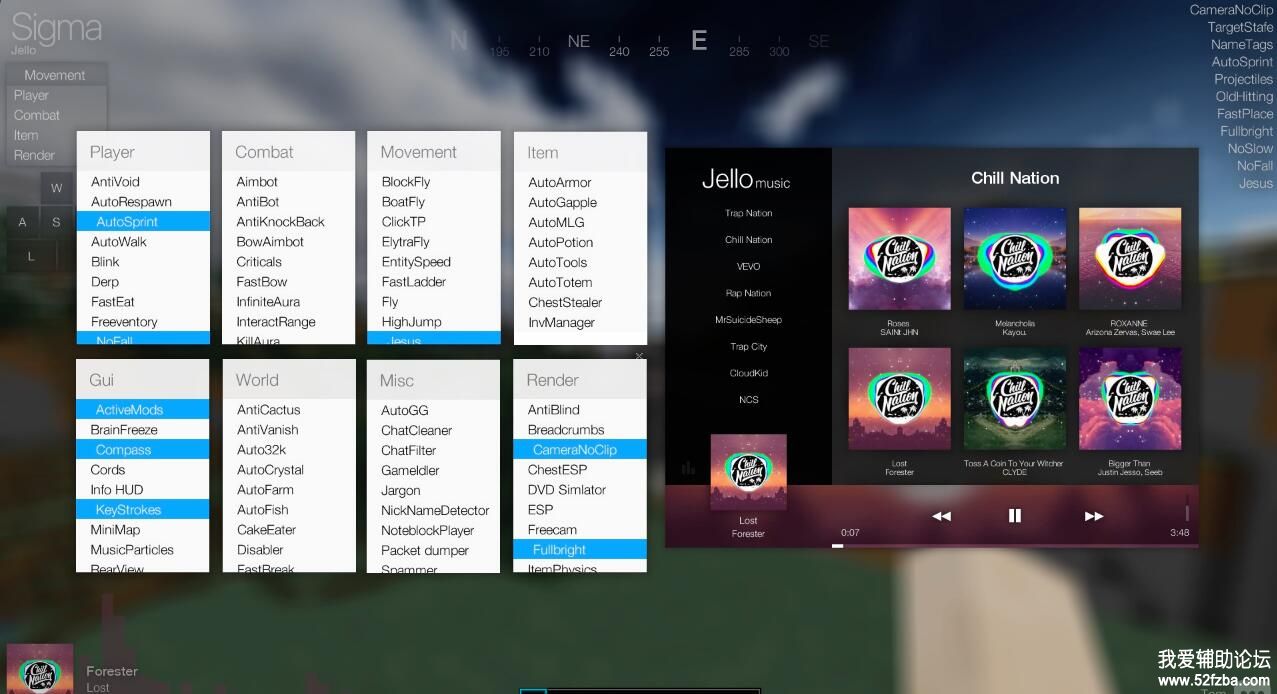Select the Trap City channel
This screenshot has width=1277, height=694.
pyautogui.click(x=749, y=347)
